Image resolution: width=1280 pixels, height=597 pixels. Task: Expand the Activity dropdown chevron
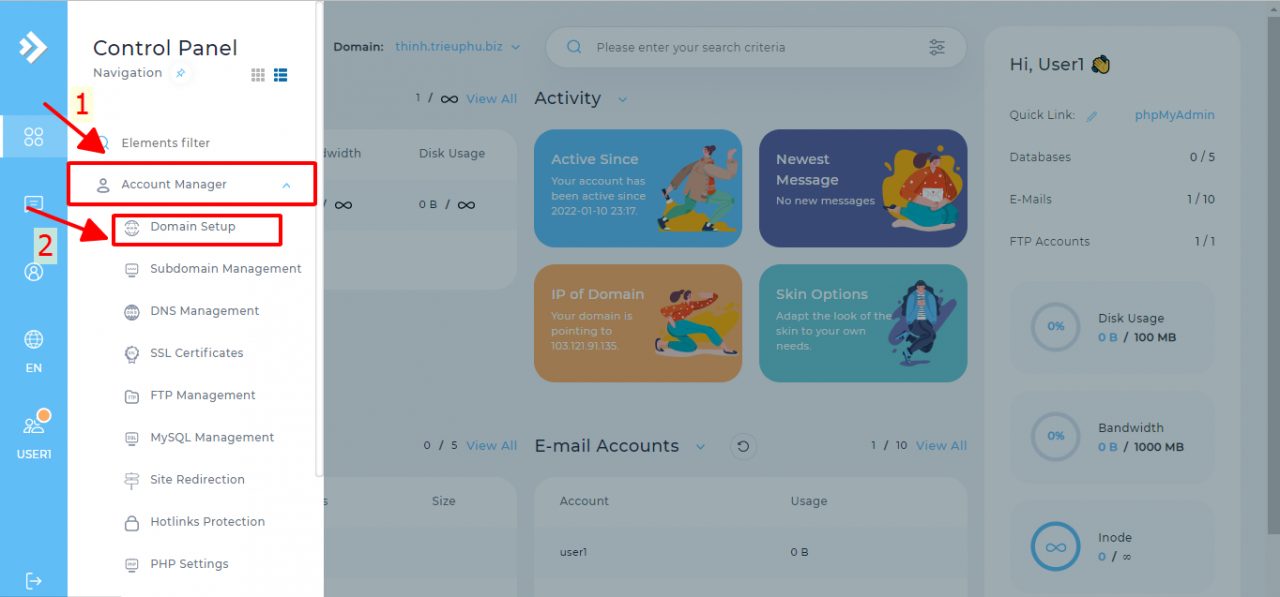tap(622, 99)
